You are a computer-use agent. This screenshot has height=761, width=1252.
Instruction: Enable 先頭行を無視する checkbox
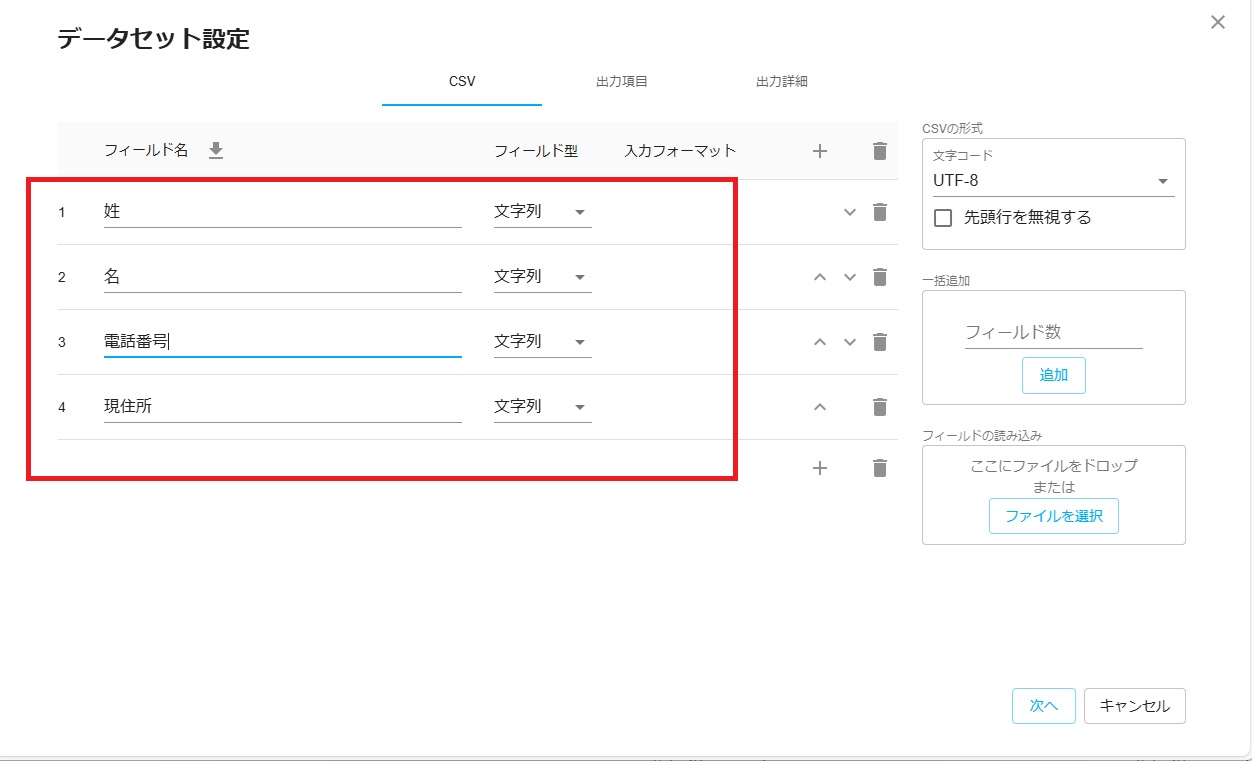point(942,218)
